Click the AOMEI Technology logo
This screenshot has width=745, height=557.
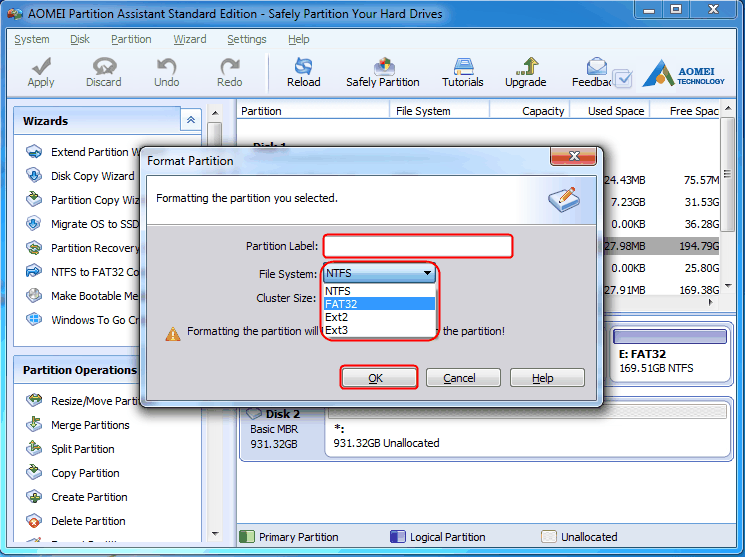[683, 74]
